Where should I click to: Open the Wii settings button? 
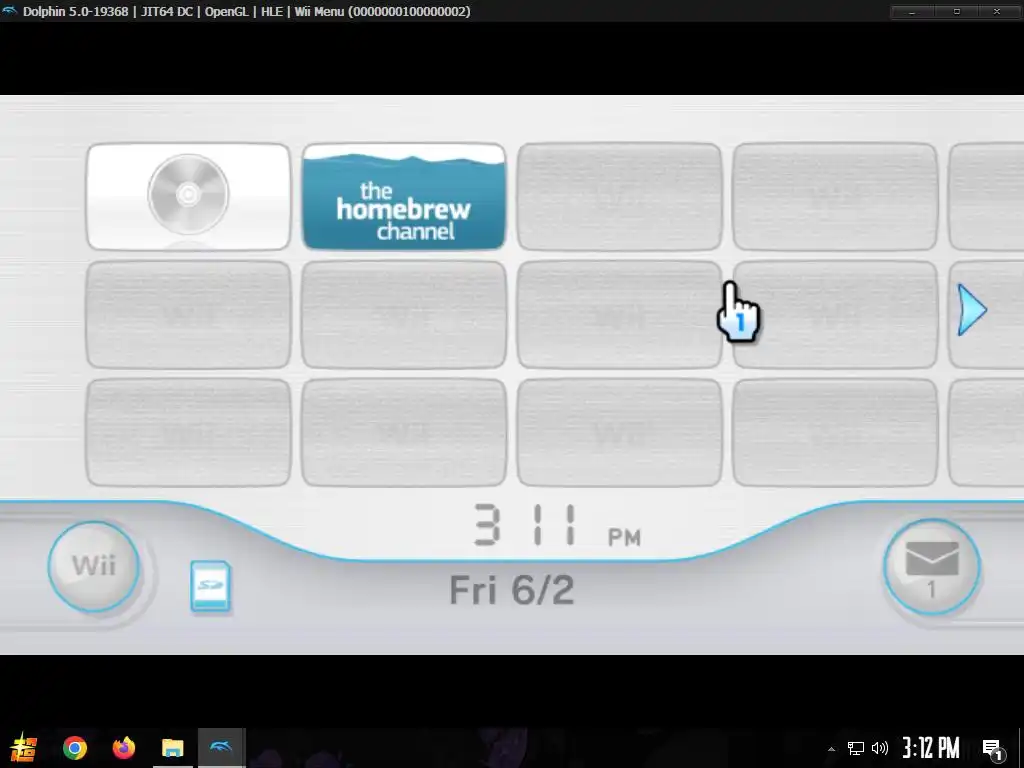coord(94,566)
